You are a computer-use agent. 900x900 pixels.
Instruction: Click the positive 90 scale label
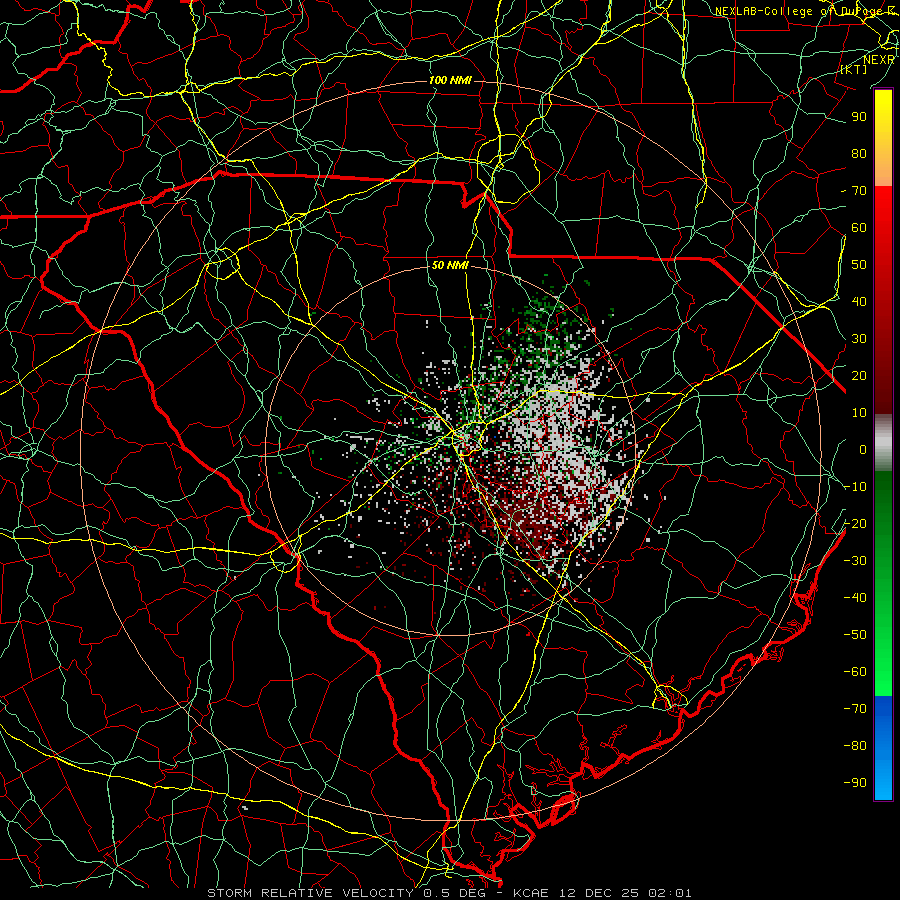pos(859,117)
